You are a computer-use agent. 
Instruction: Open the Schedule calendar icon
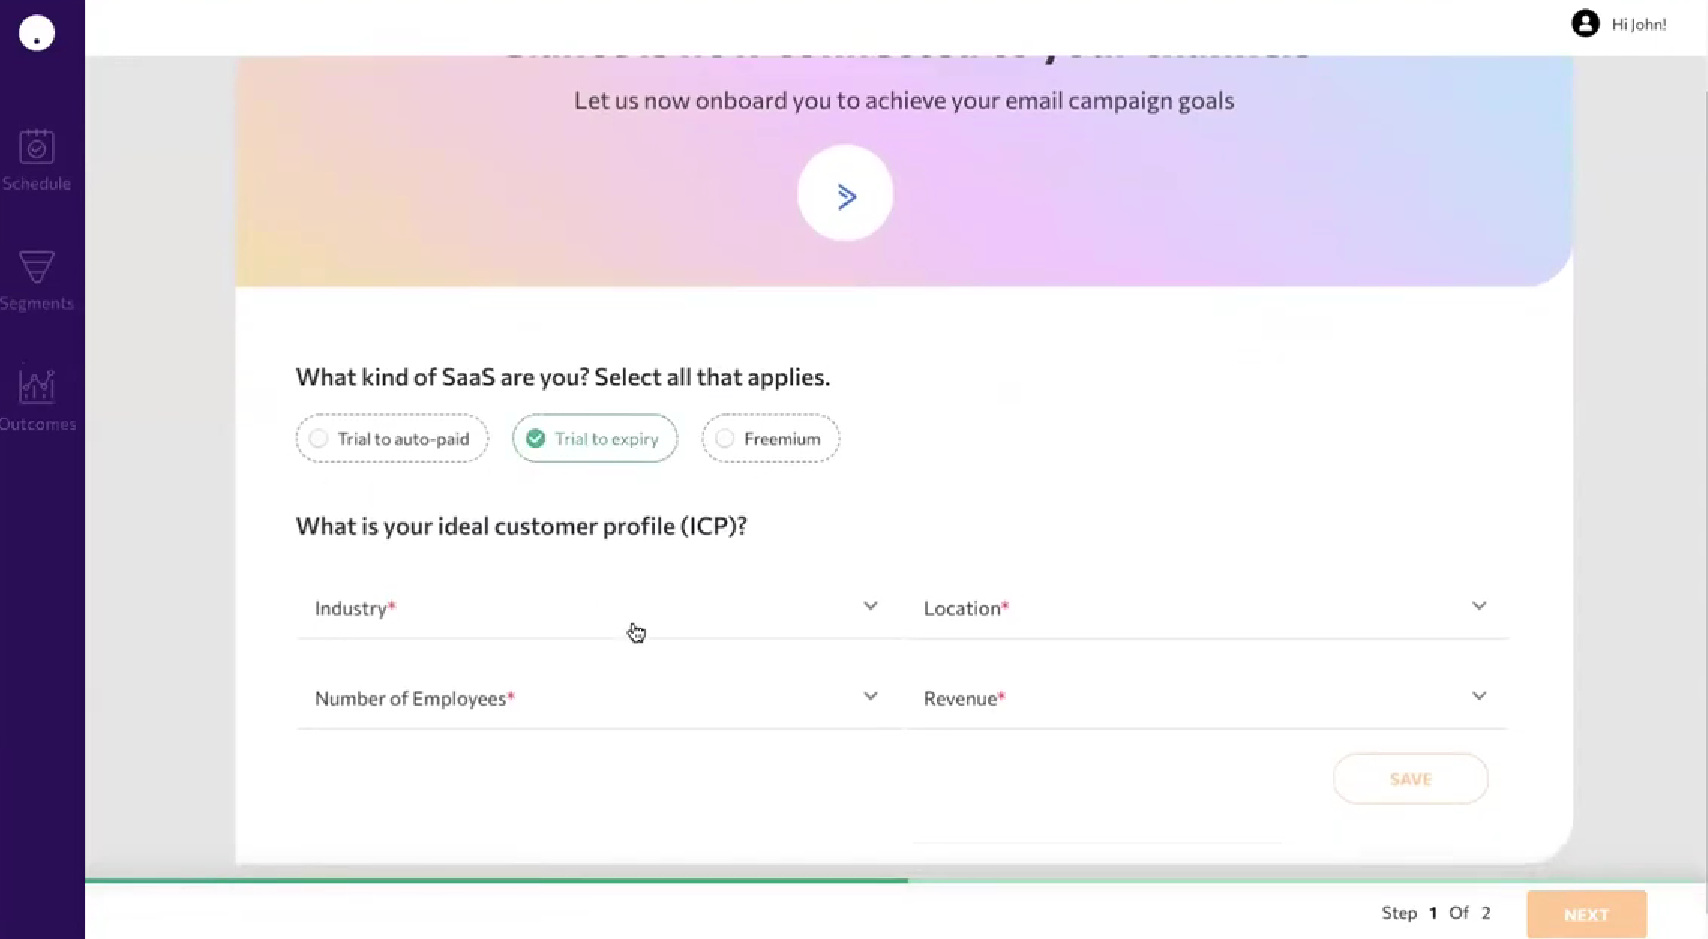point(37,147)
